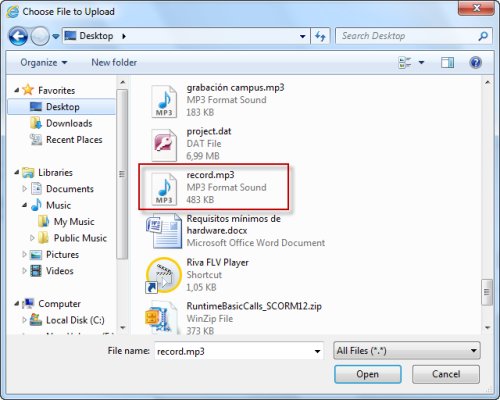Click the Cancel button
500x400 pixels.
coord(446,374)
